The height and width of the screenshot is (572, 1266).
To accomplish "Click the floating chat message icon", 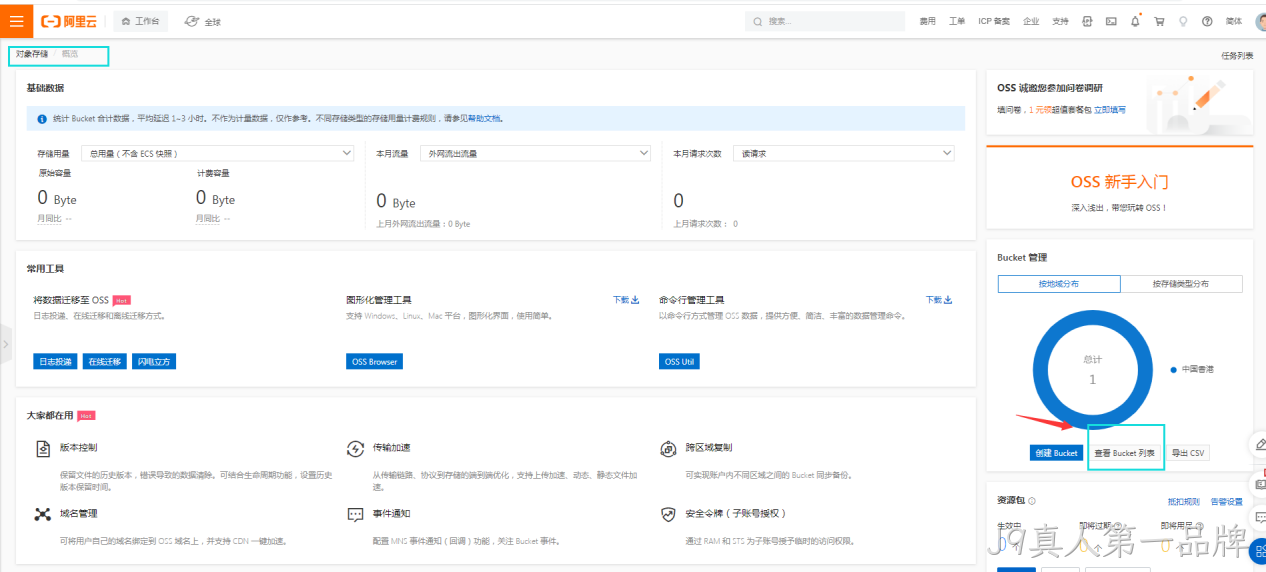I will tap(1259, 516).
